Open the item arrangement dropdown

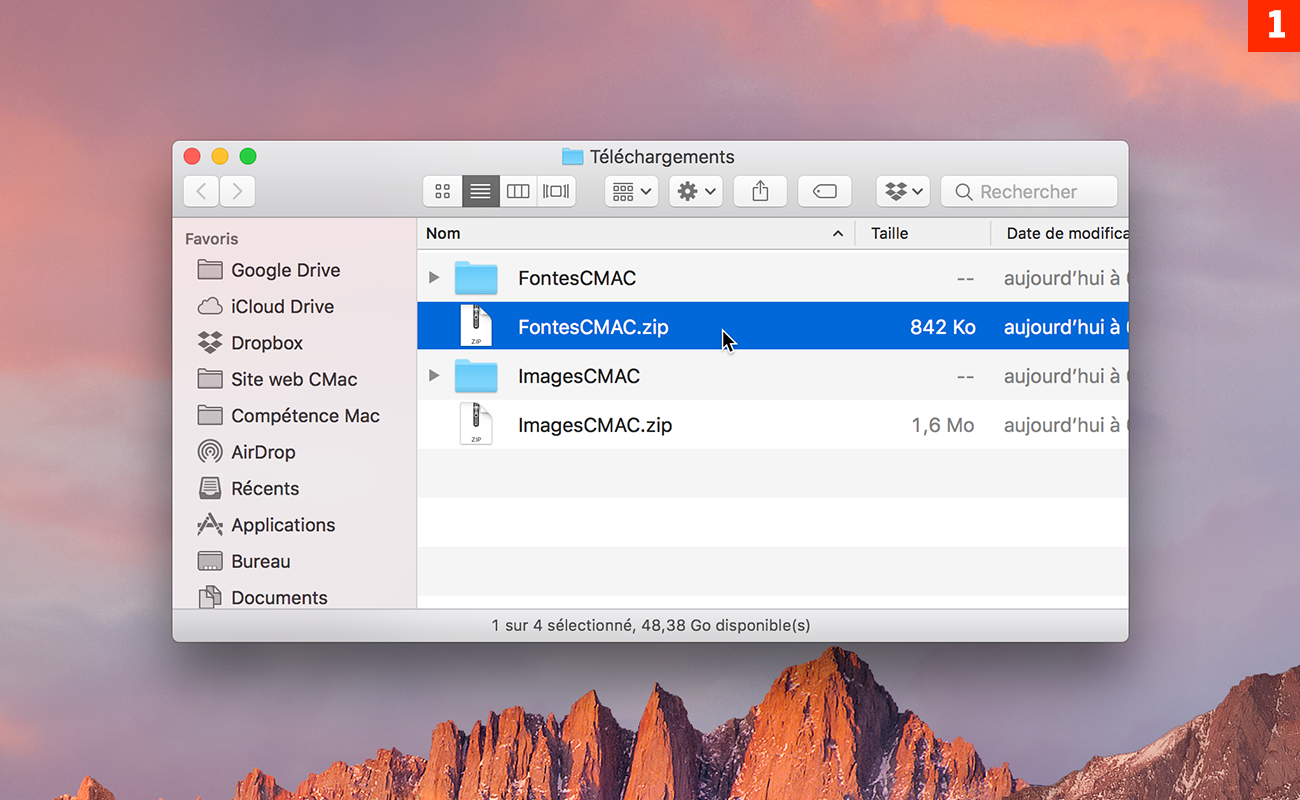coord(631,191)
